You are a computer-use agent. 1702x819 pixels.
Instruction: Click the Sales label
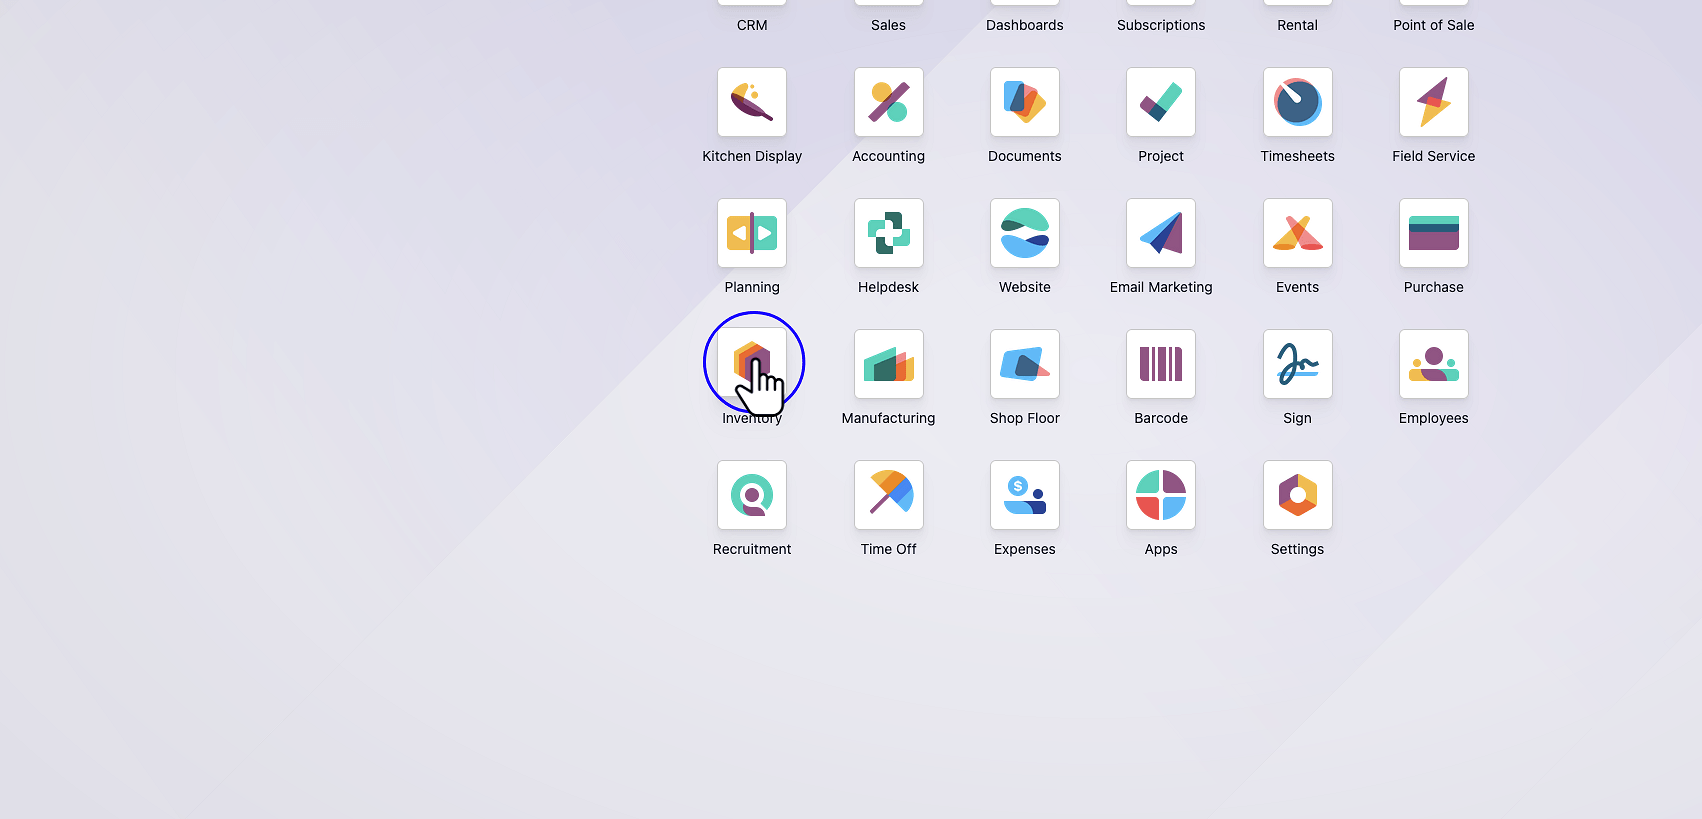pos(888,25)
